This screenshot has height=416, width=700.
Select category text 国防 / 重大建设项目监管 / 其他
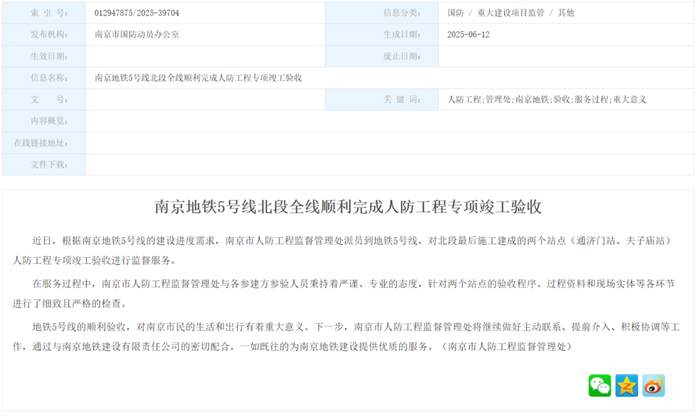511,13
